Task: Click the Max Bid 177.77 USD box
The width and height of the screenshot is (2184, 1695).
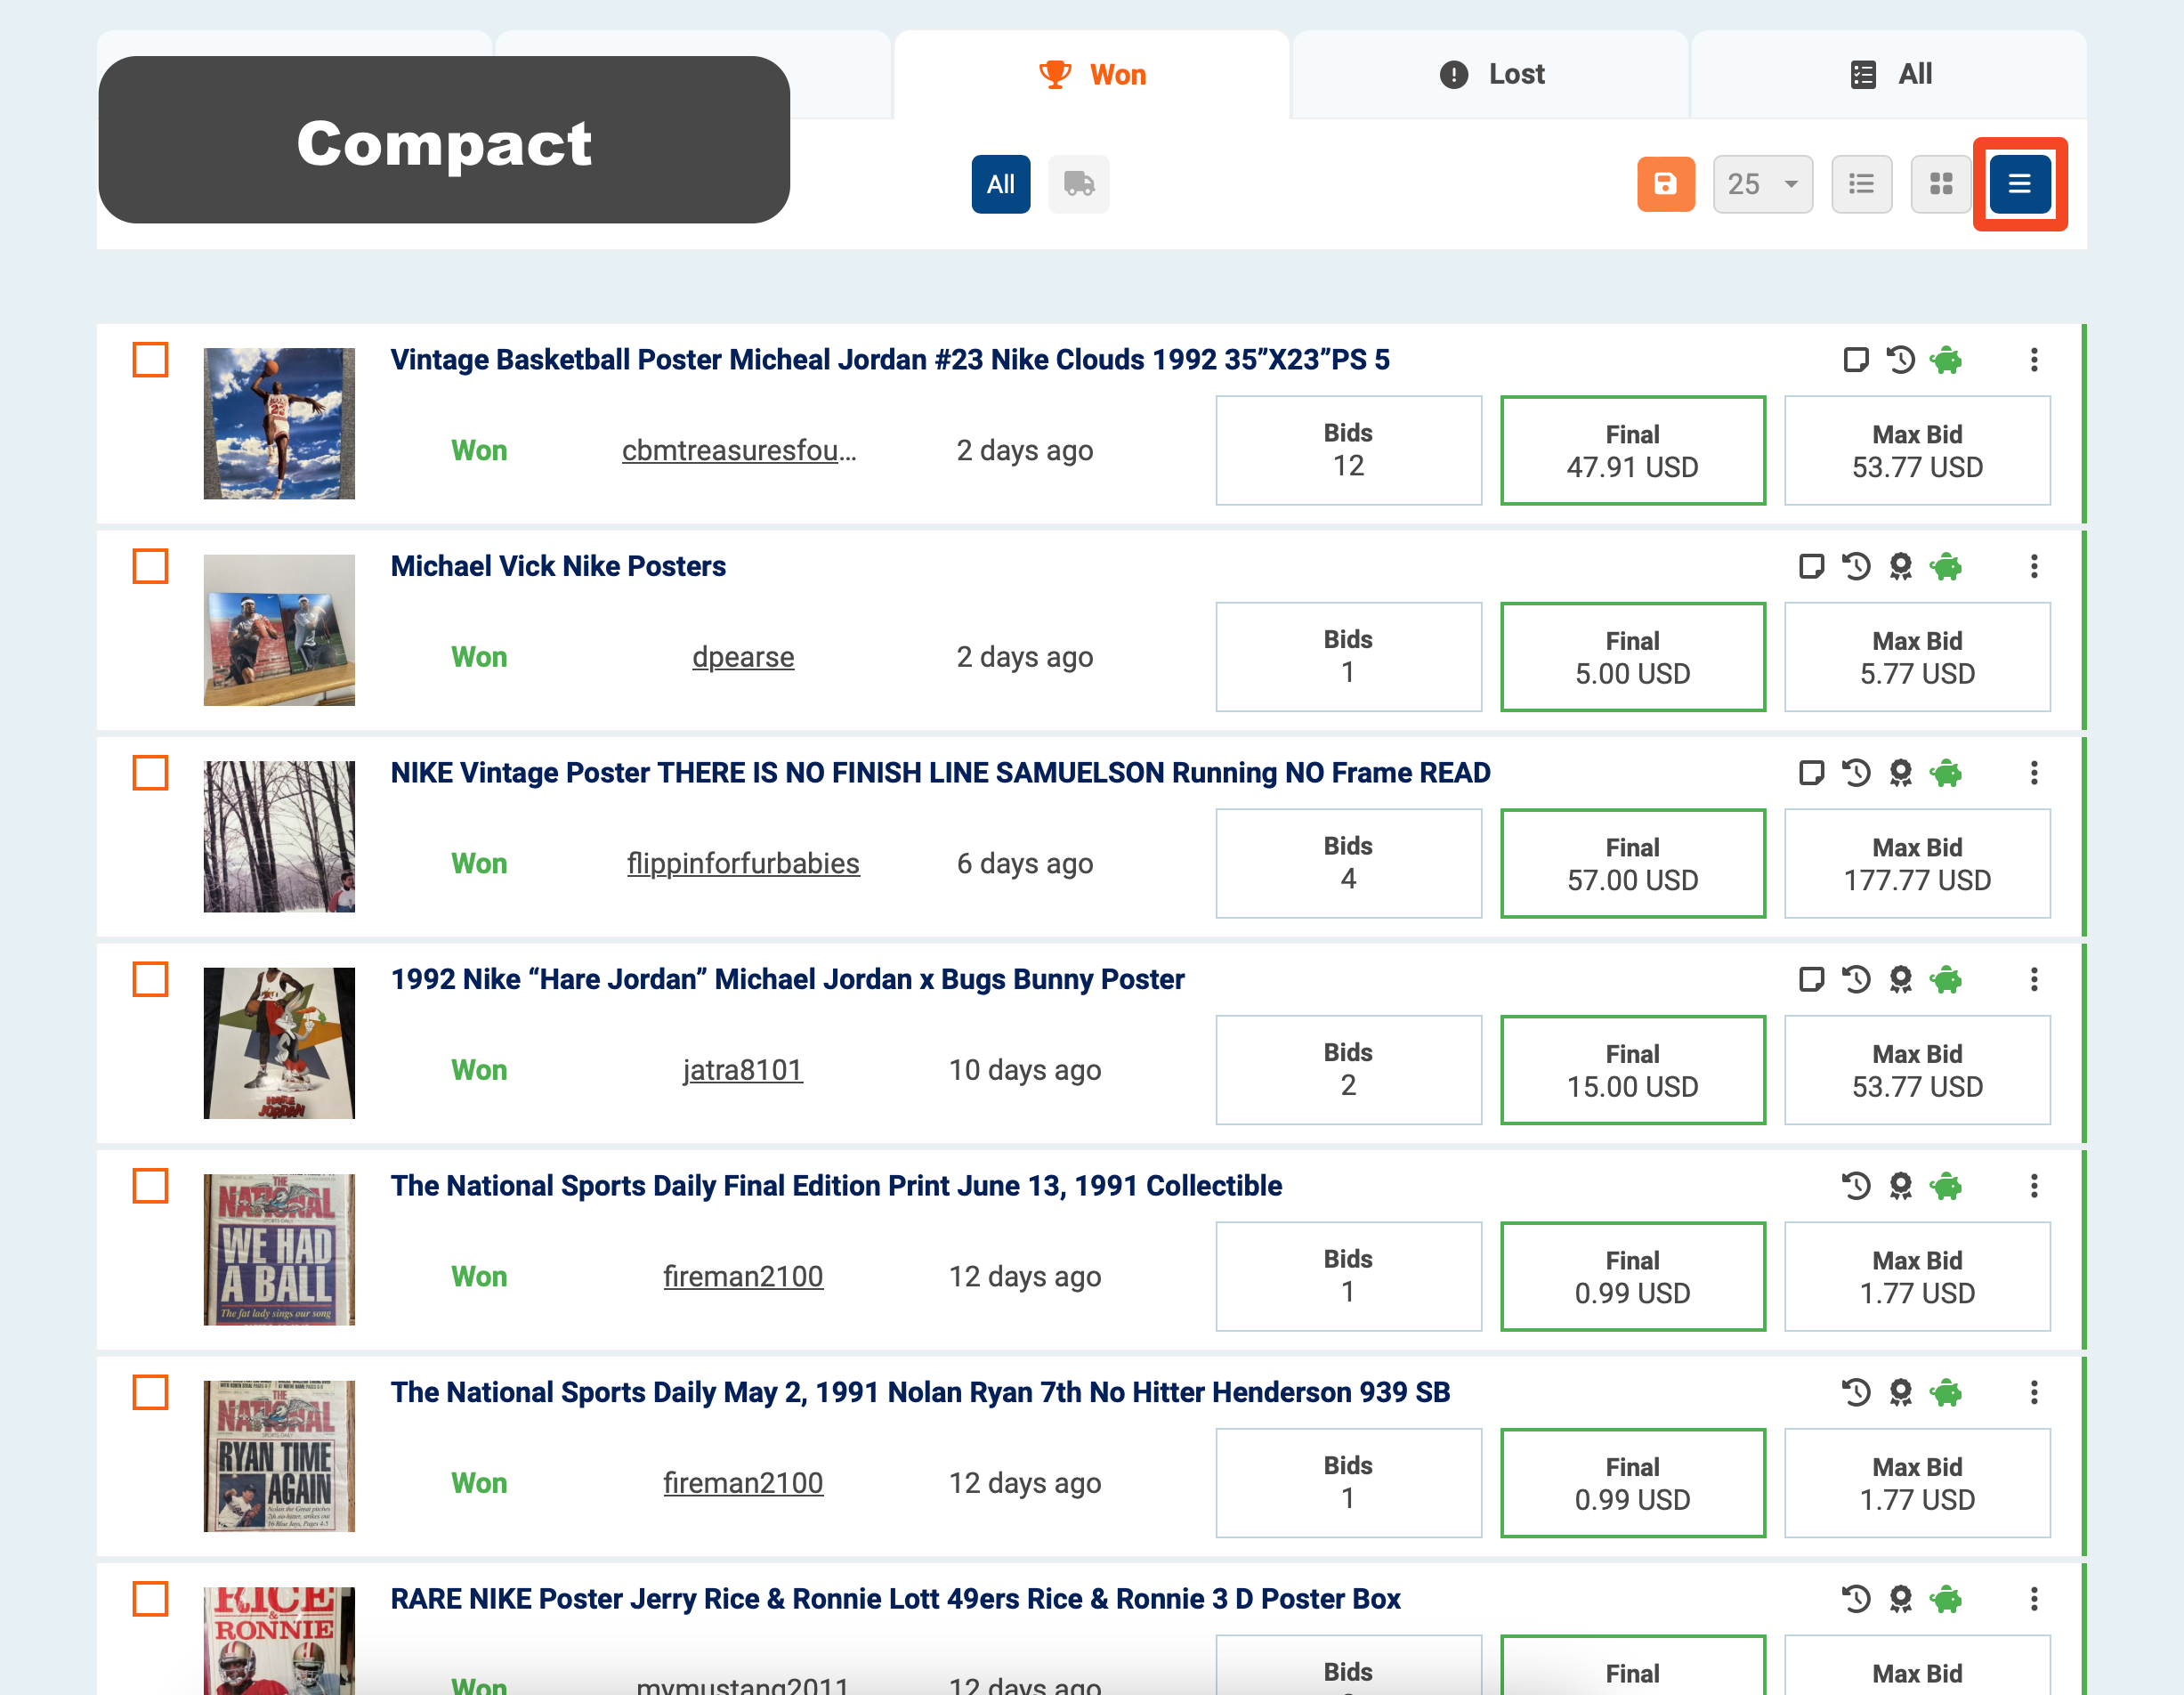Action: pyautogui.click(x=1917, y=864)
